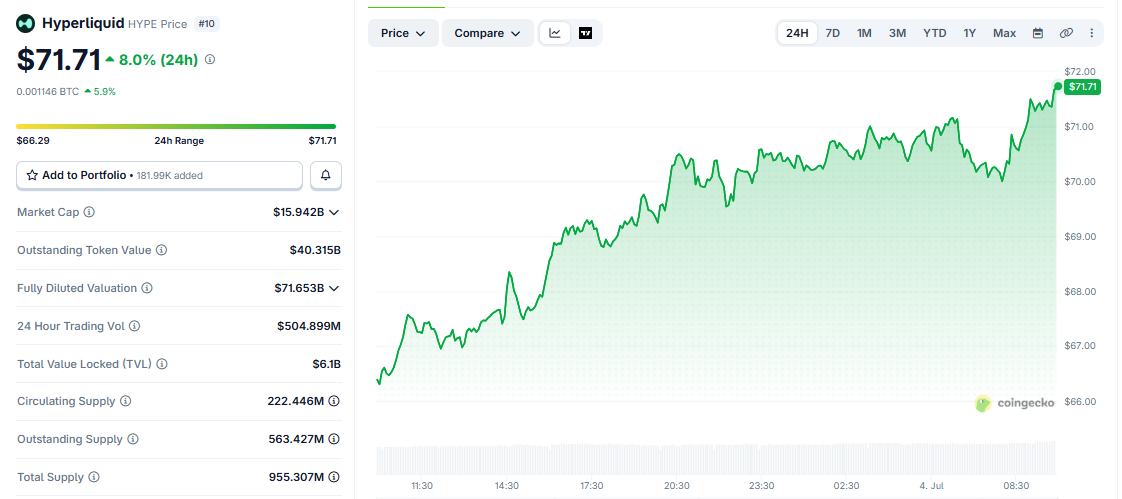
Task: Switch to TradingView chart icon
Action: coord(585,33)
